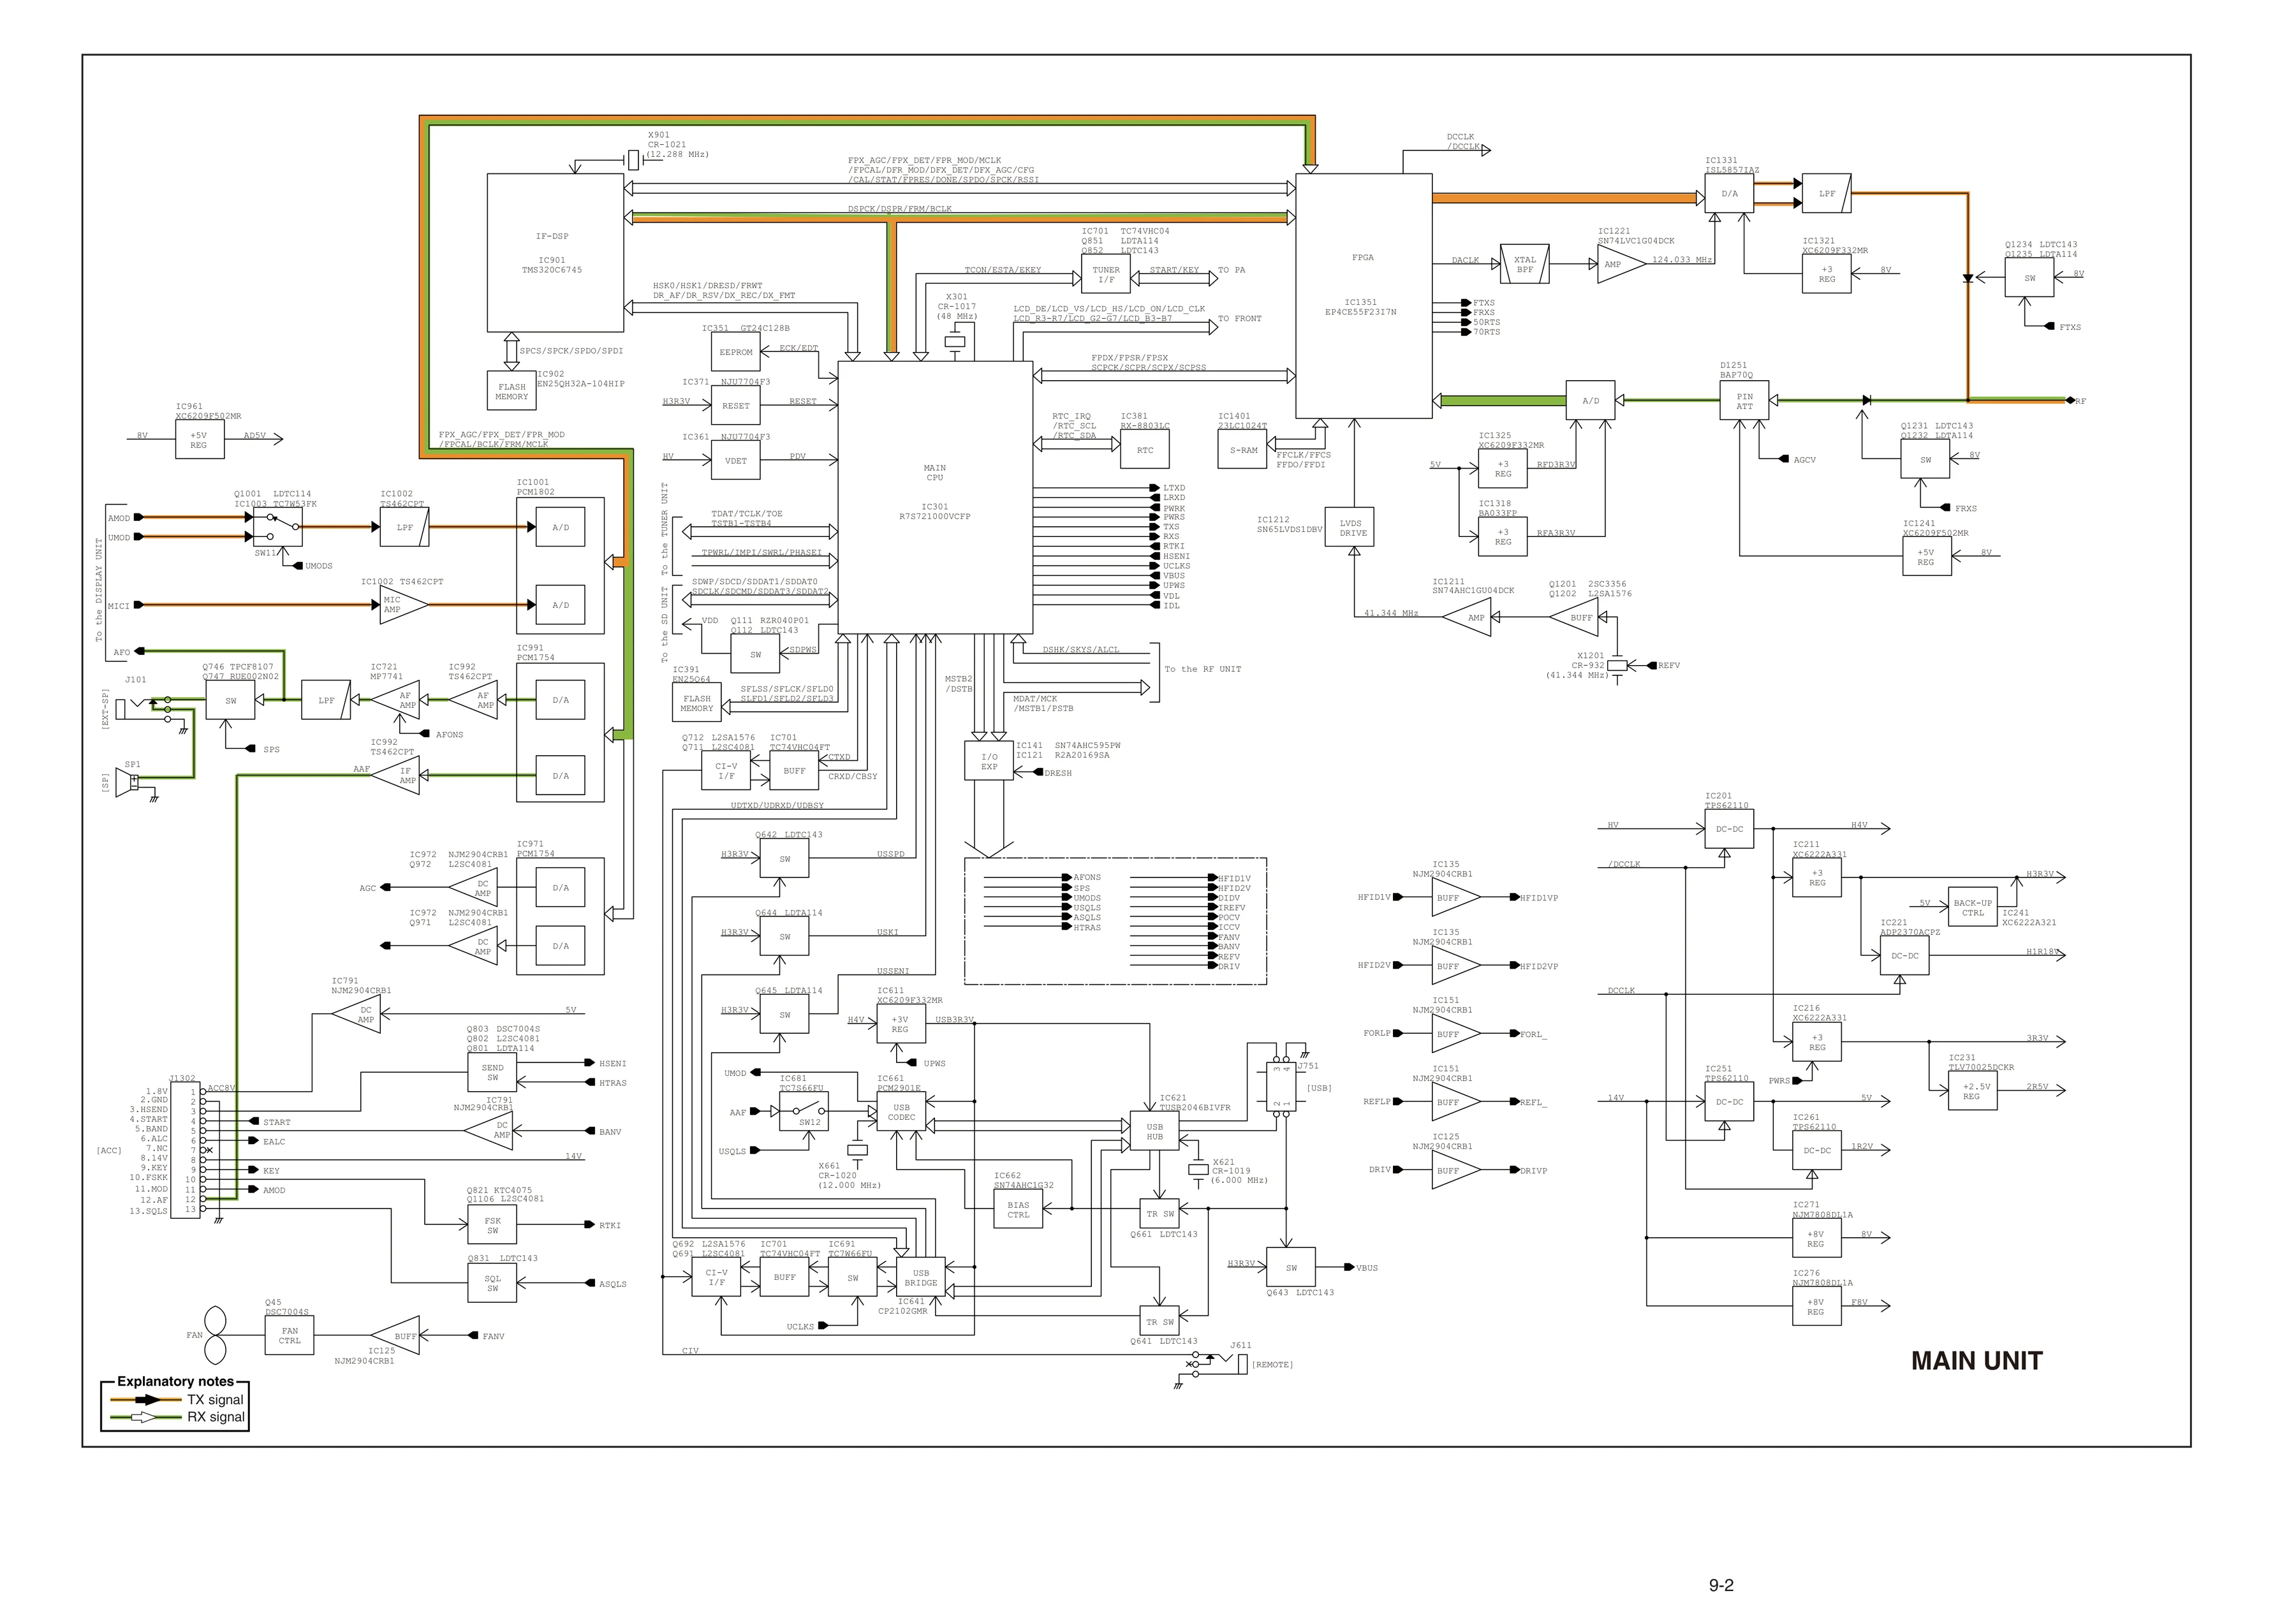Click the "MAIN UNIT" title text
The image size is (2296, 1623).
point(1976,1360)
